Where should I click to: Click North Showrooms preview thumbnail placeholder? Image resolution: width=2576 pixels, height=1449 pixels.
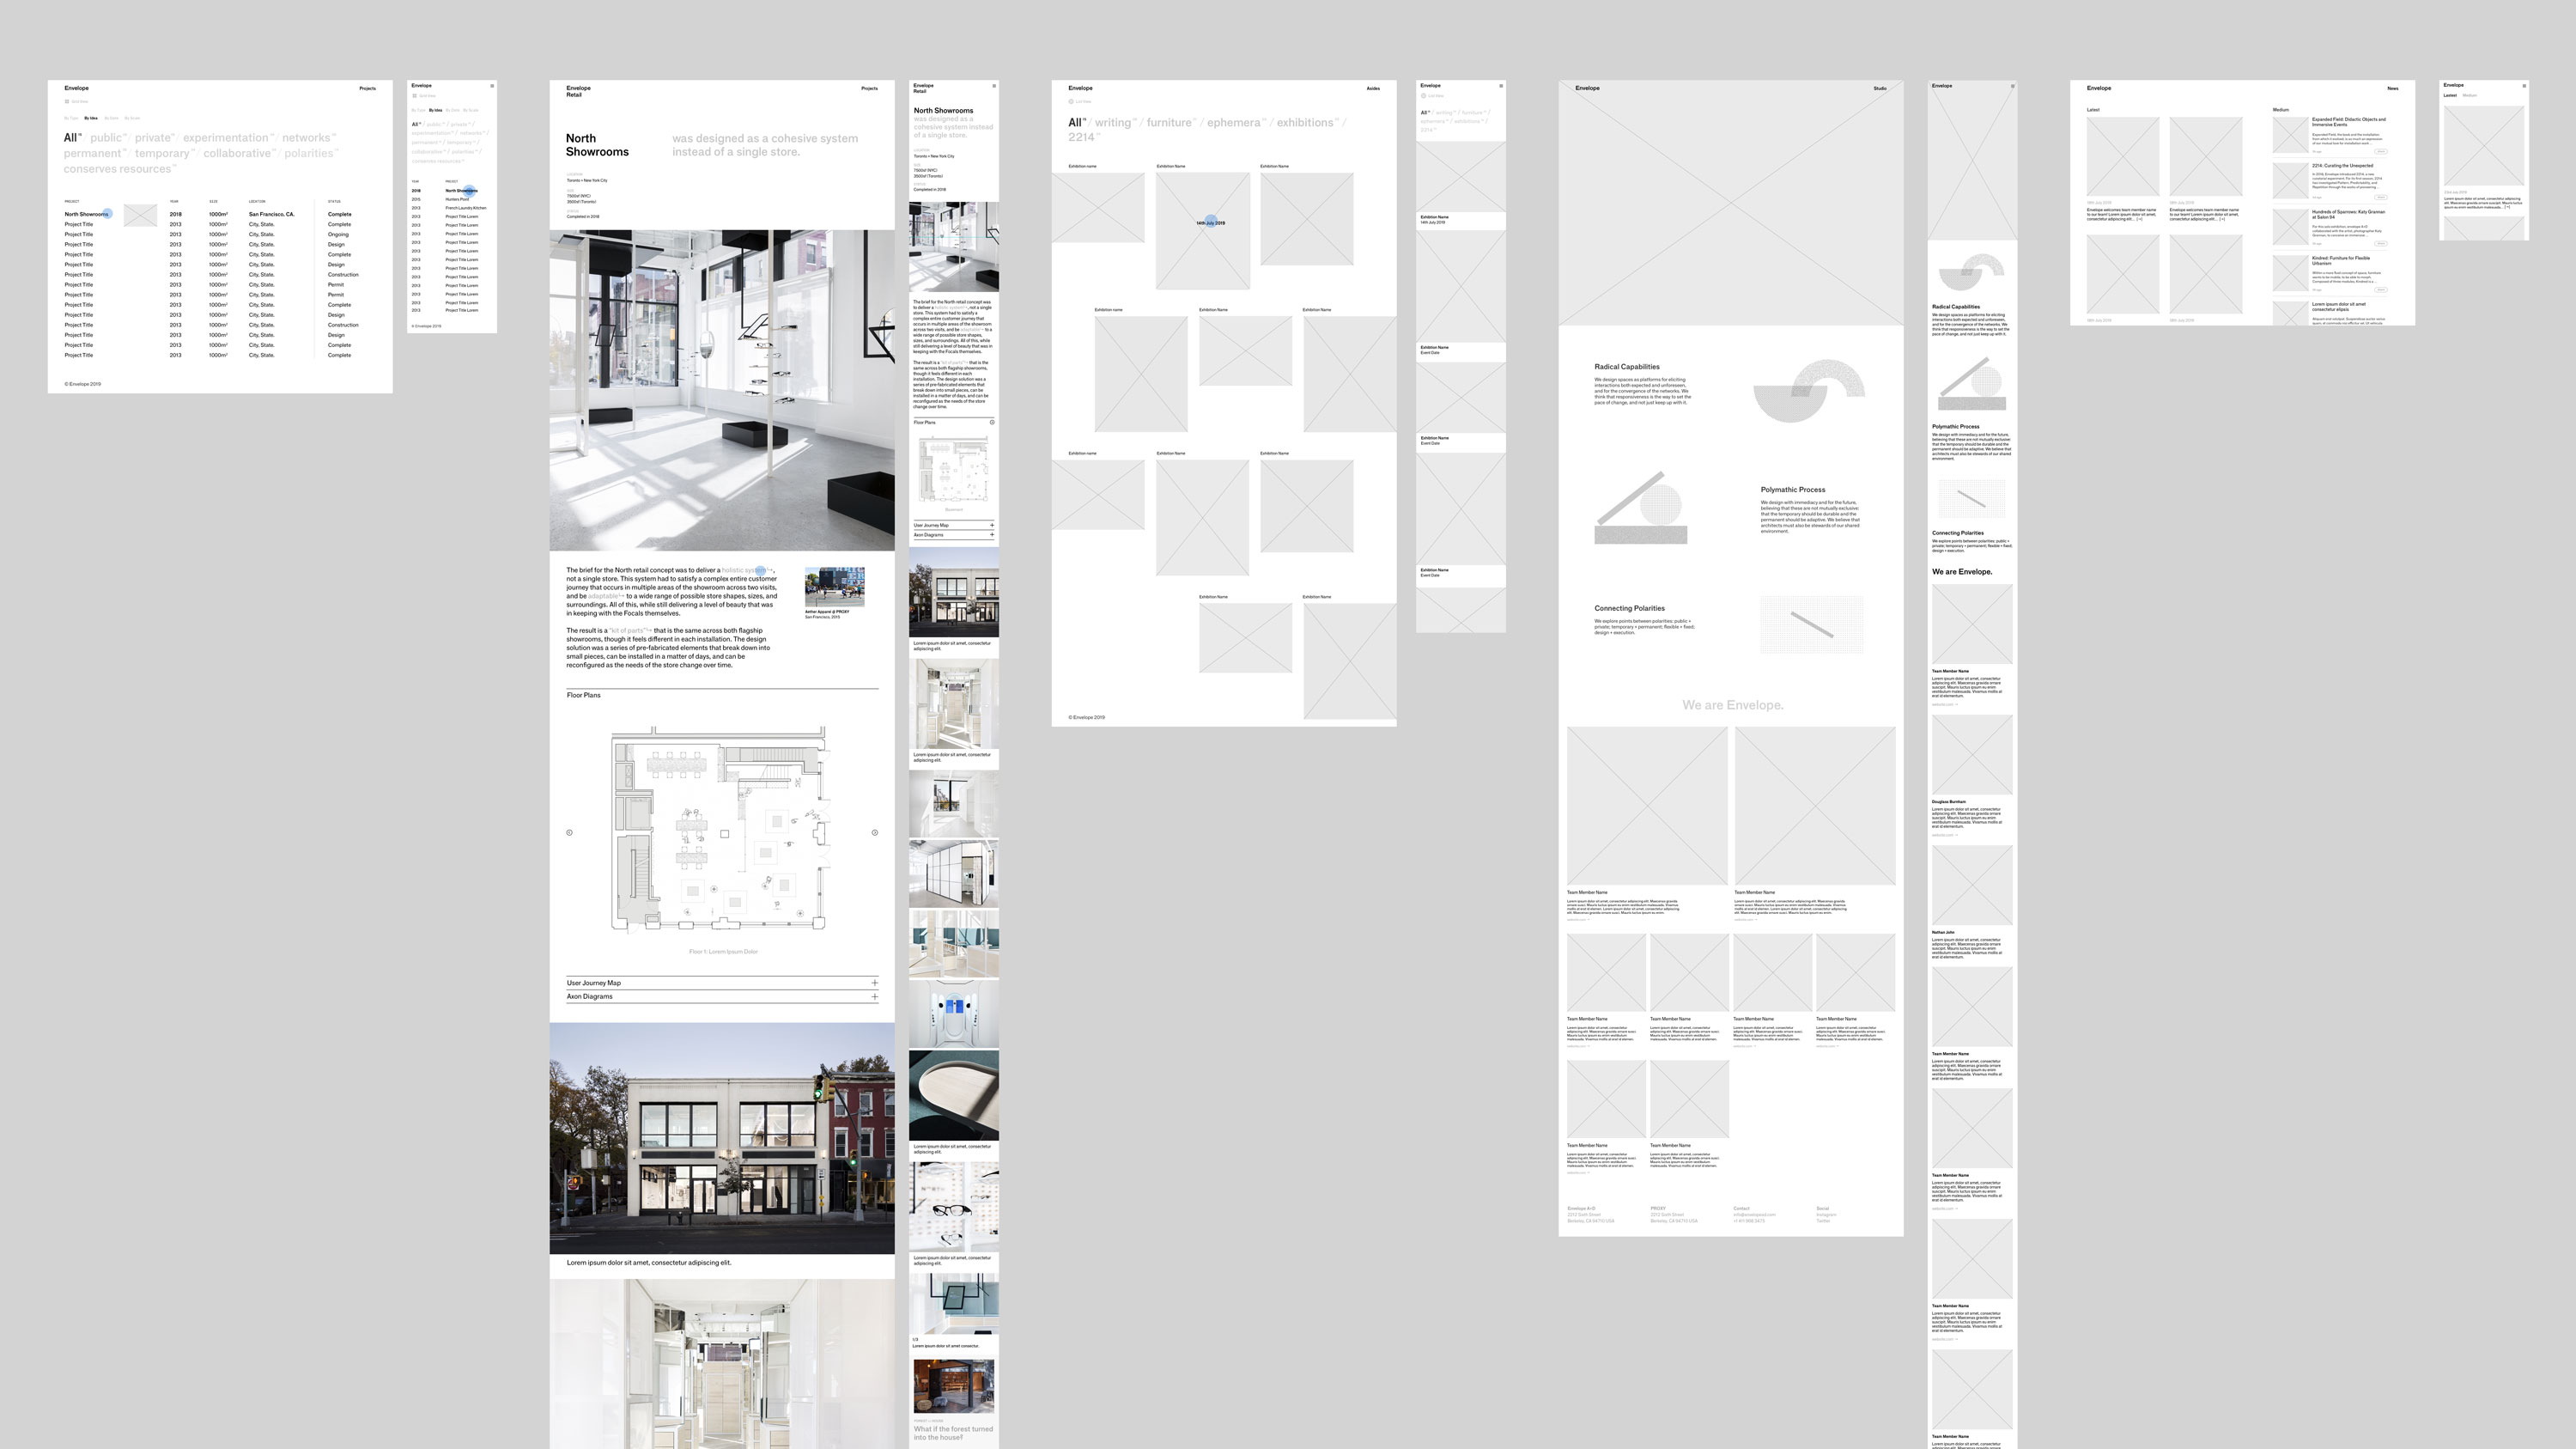pyautogui.click(x=140, y=215)
